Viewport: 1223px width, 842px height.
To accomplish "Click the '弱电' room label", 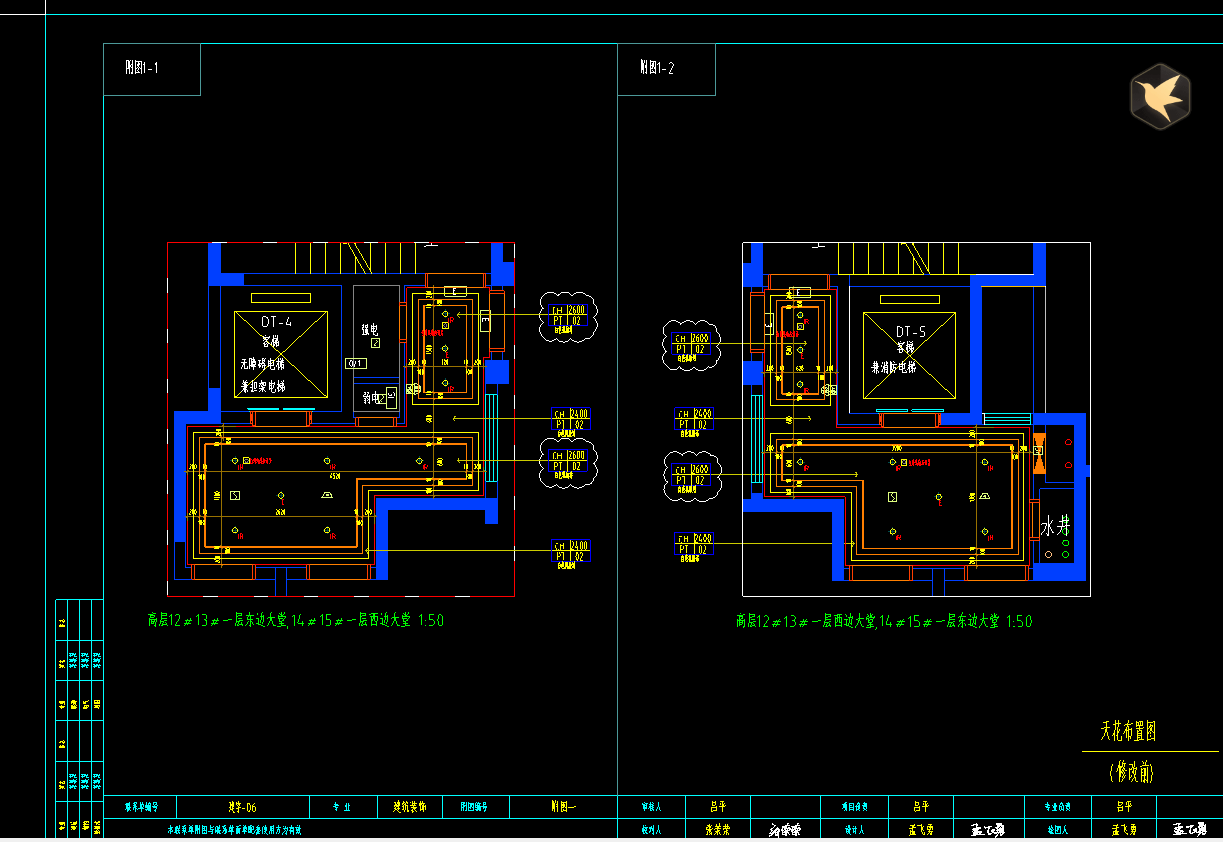I will [372, 398].
